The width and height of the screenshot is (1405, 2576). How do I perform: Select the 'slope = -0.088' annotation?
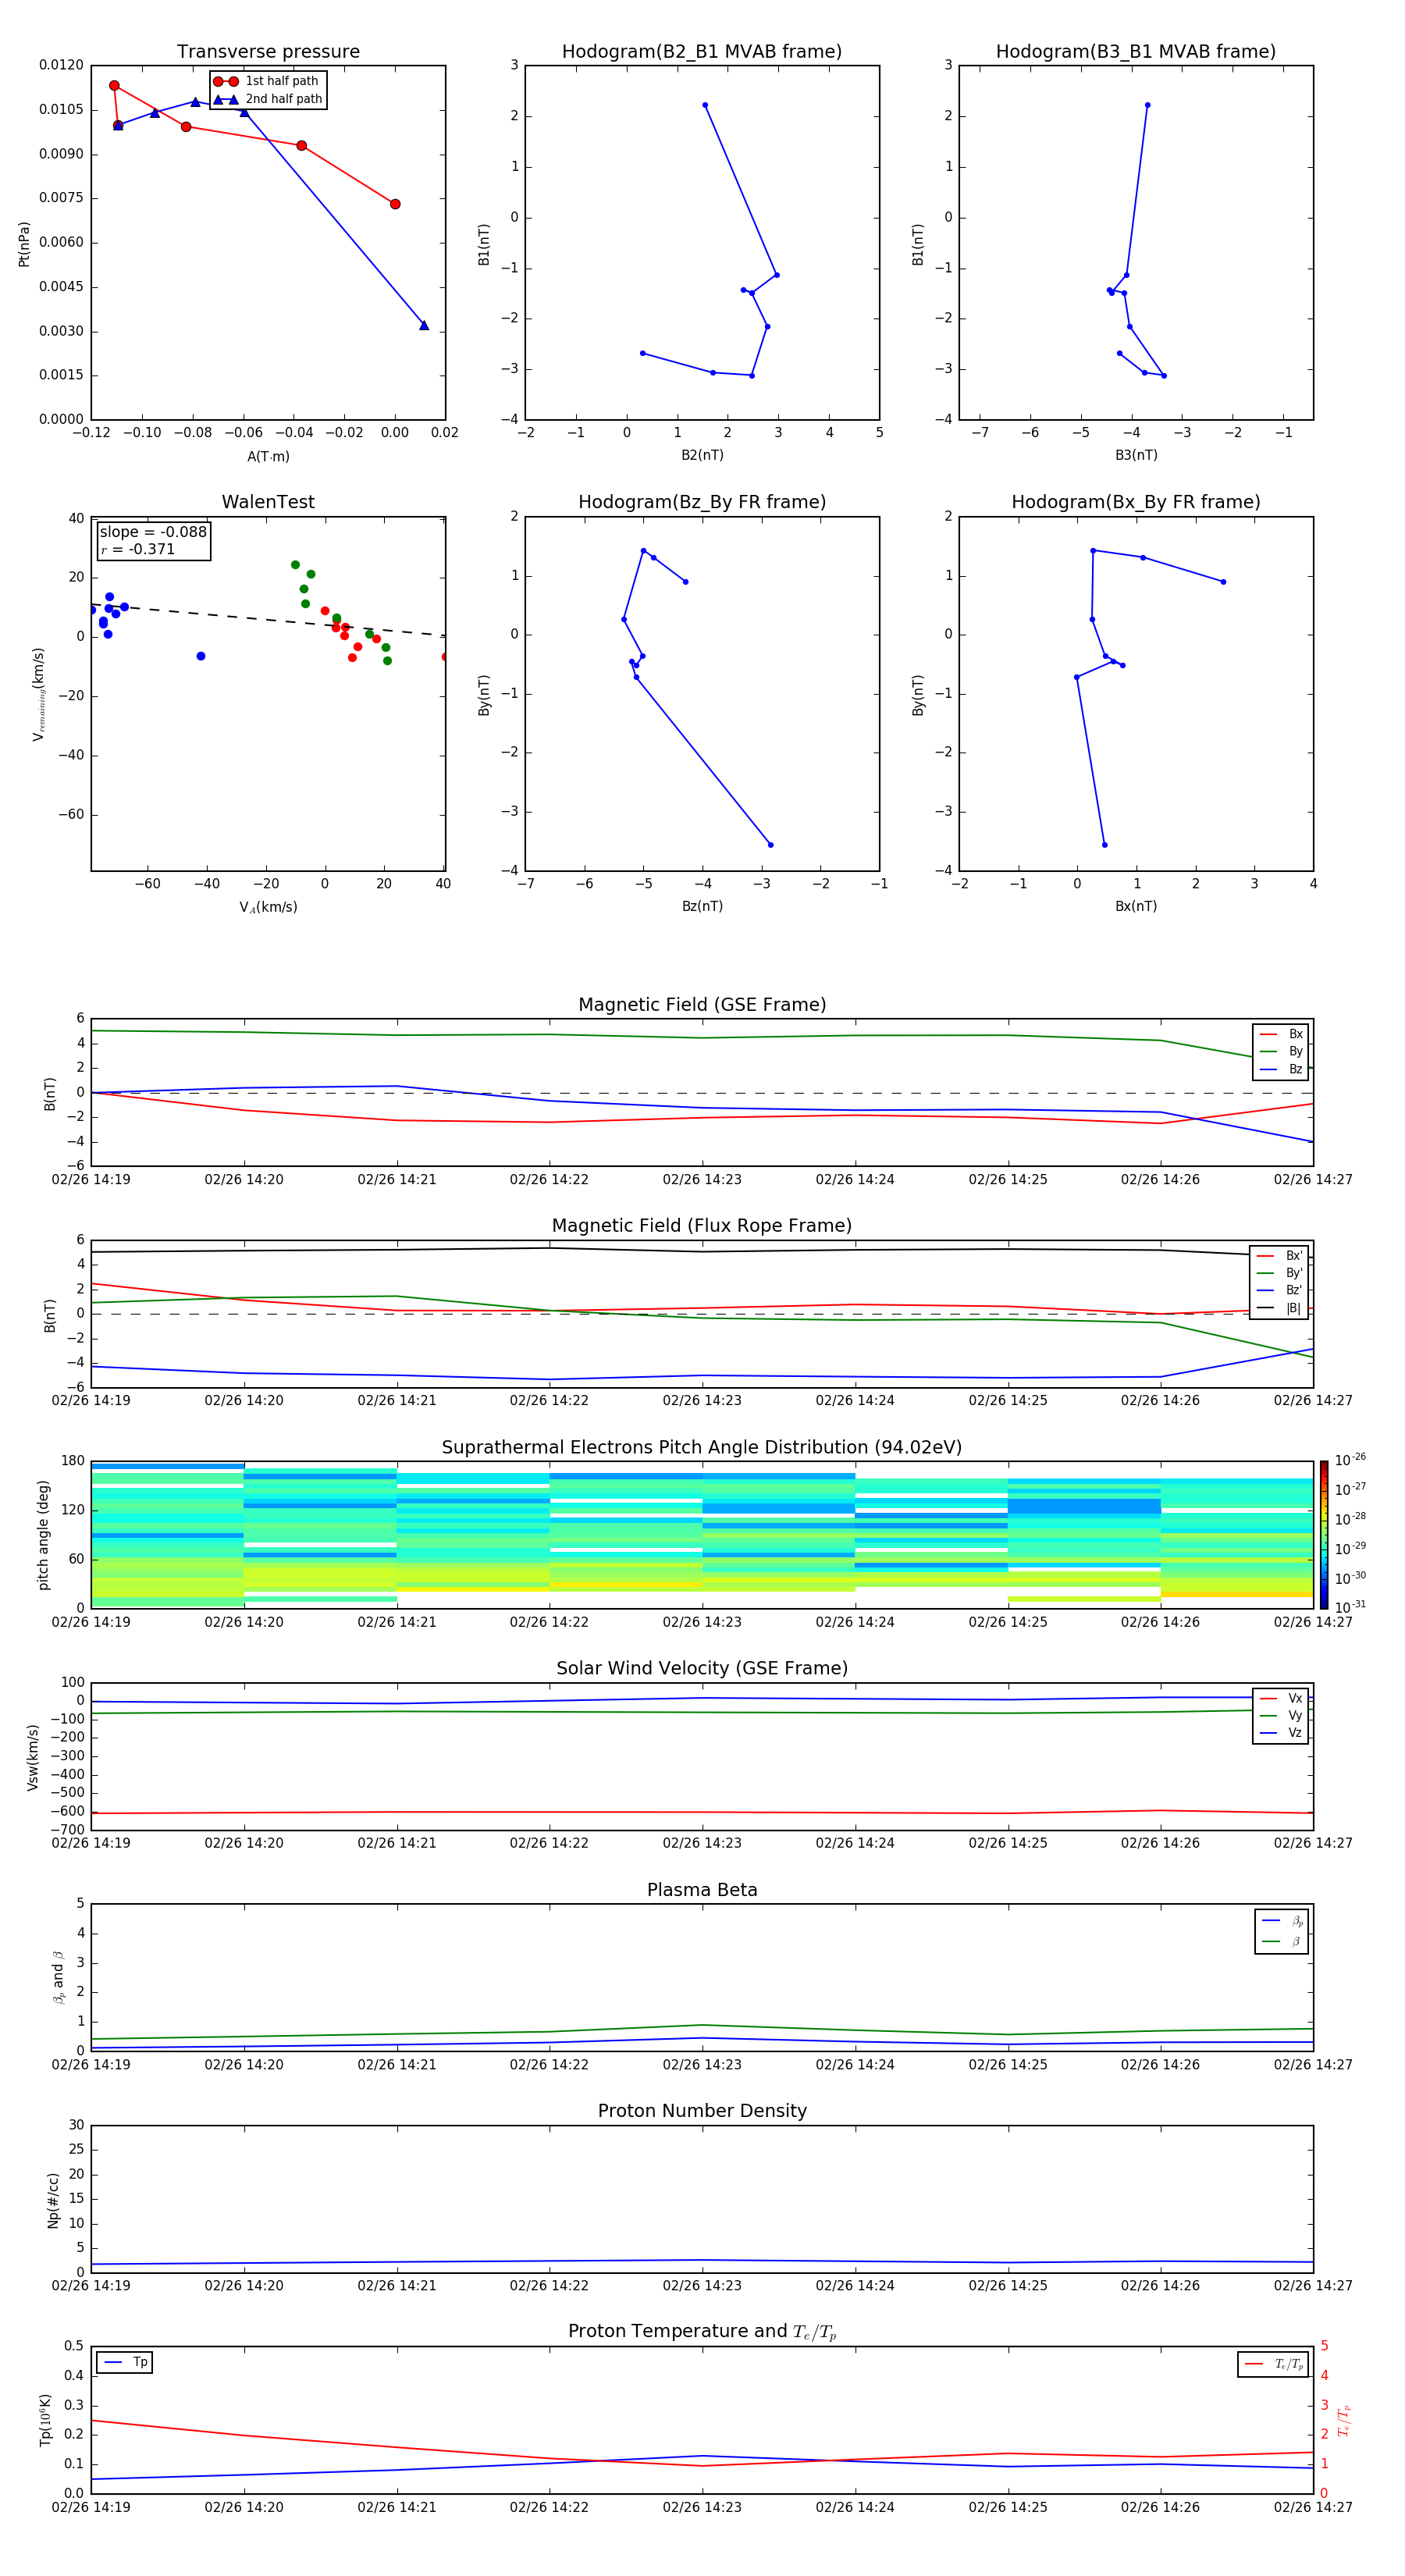[153, 532]
